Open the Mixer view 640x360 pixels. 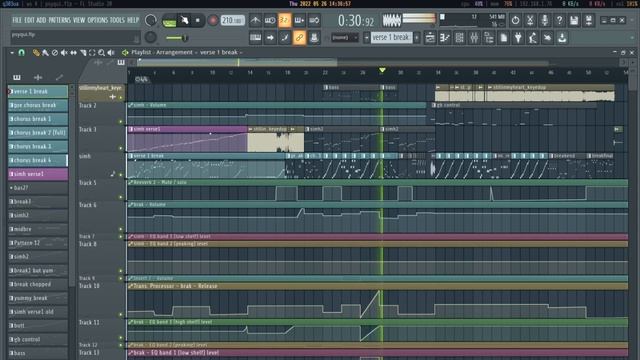[474, 38]
